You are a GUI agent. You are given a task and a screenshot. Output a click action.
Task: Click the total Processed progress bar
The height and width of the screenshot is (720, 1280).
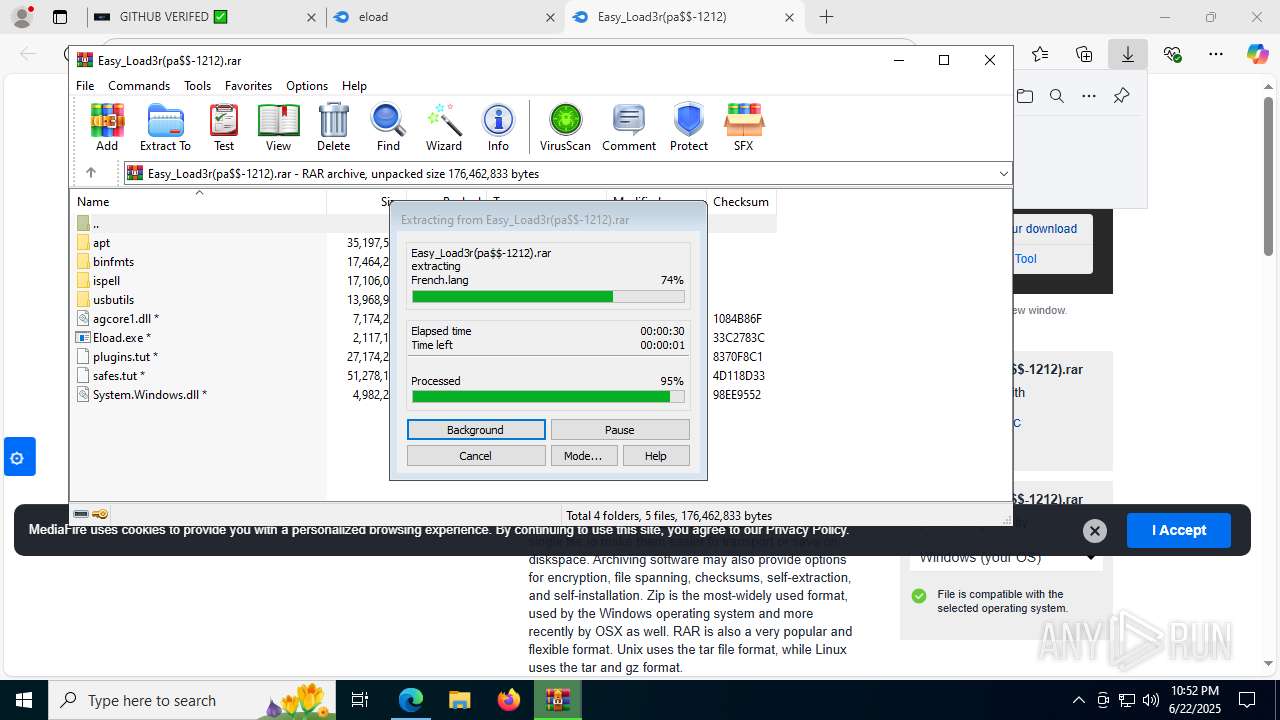click(548, 397)
